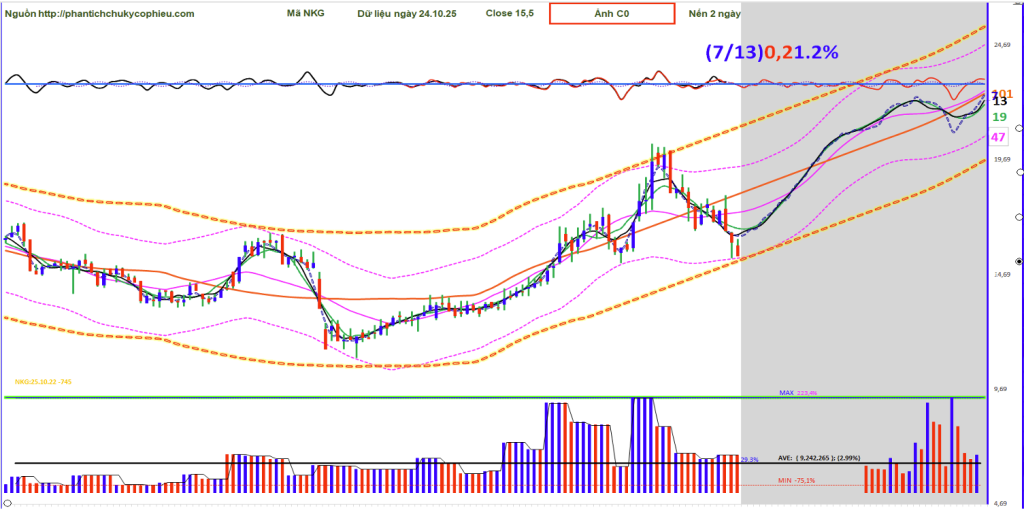
Task: Click the black 13 indicator value
Action: tap(998, 101)
